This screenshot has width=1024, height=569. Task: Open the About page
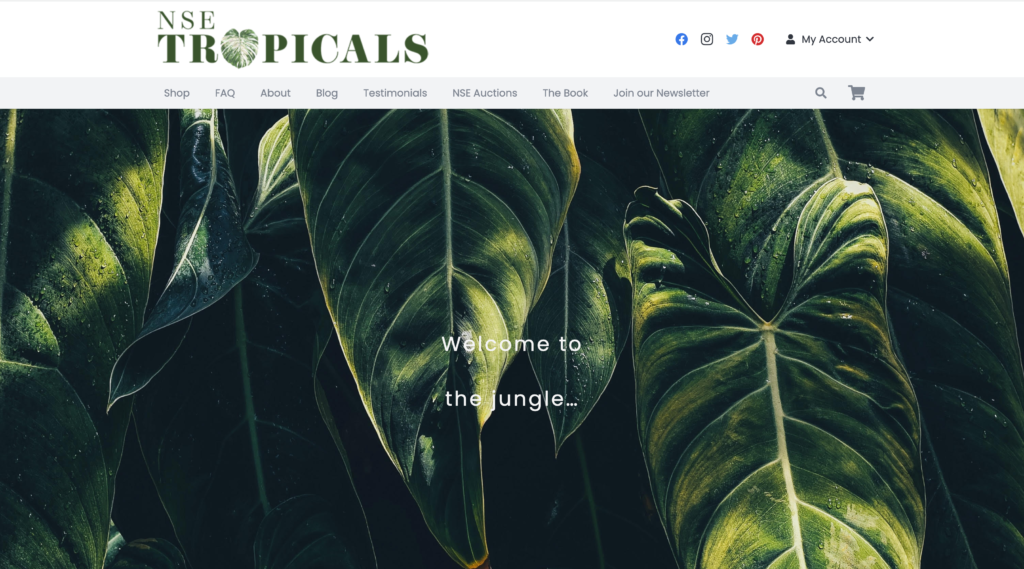click(x=275, y=93)
